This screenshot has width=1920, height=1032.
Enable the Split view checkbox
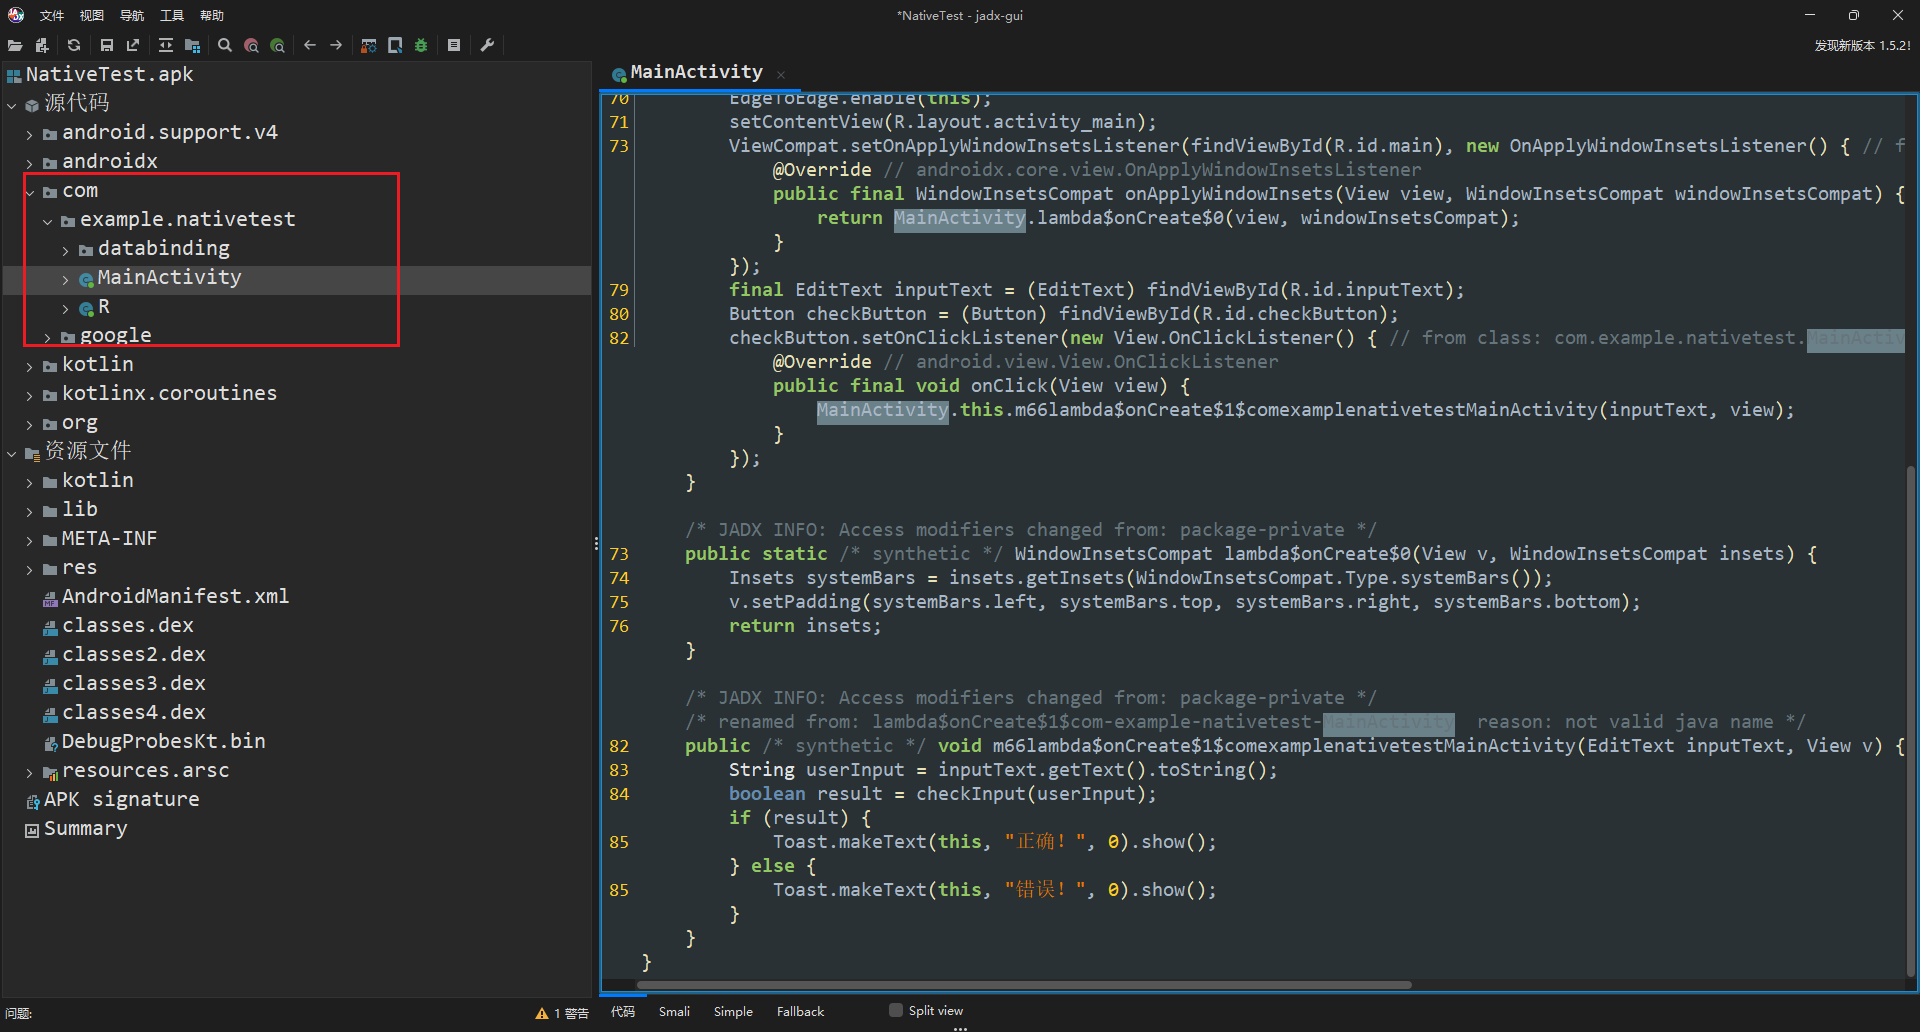coord(896,1010)
